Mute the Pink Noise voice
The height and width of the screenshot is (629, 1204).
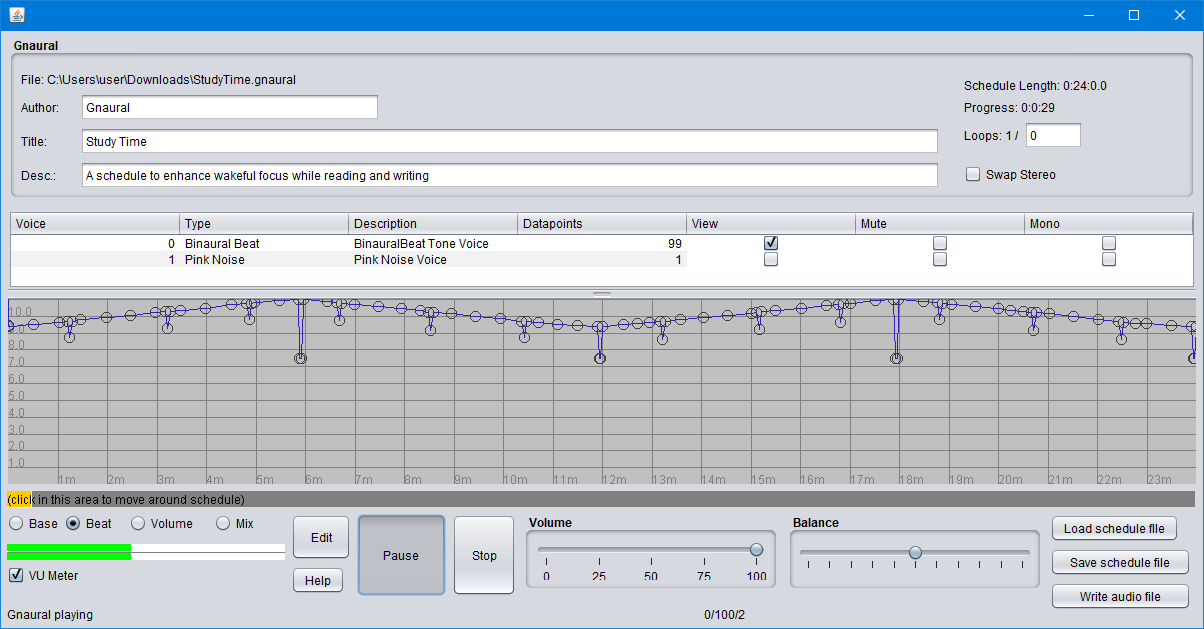940,260
